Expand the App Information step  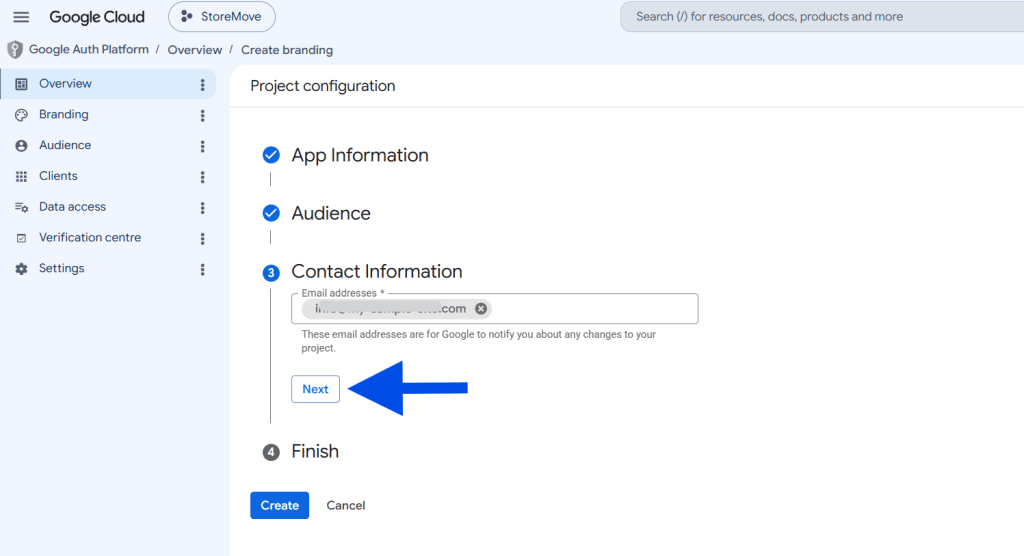[360, 155]
